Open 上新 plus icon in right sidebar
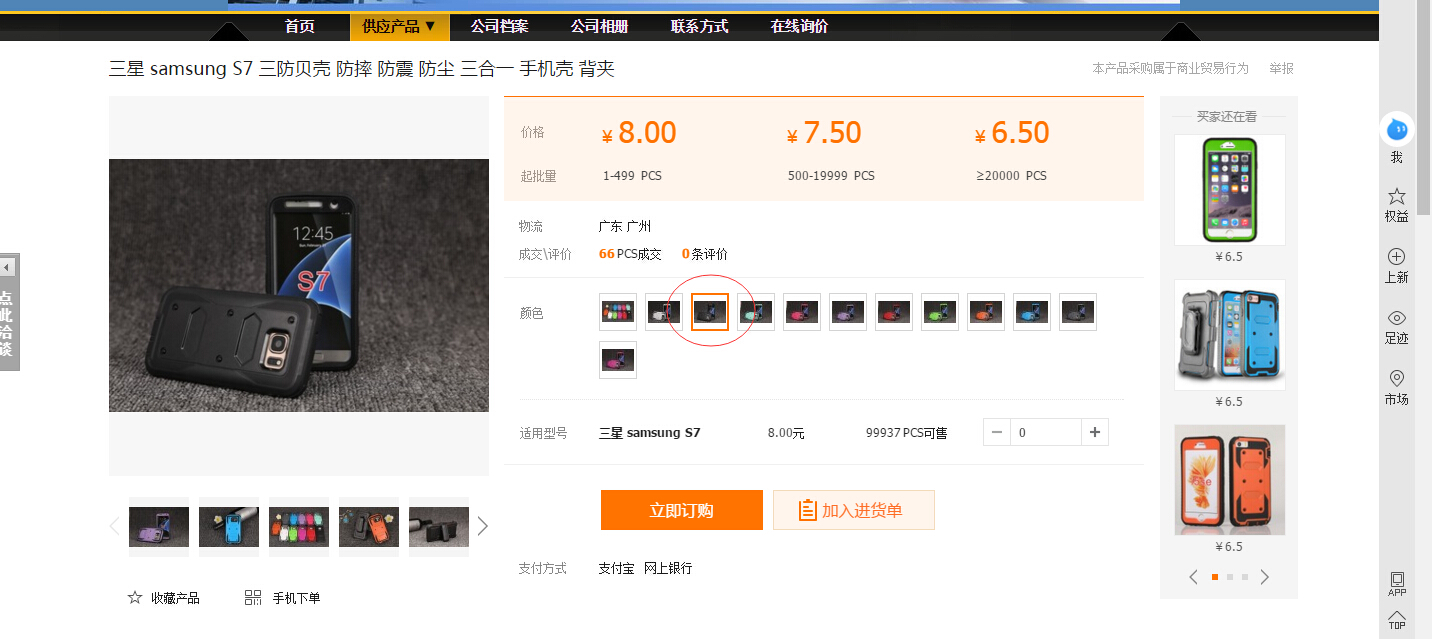 1397,257
